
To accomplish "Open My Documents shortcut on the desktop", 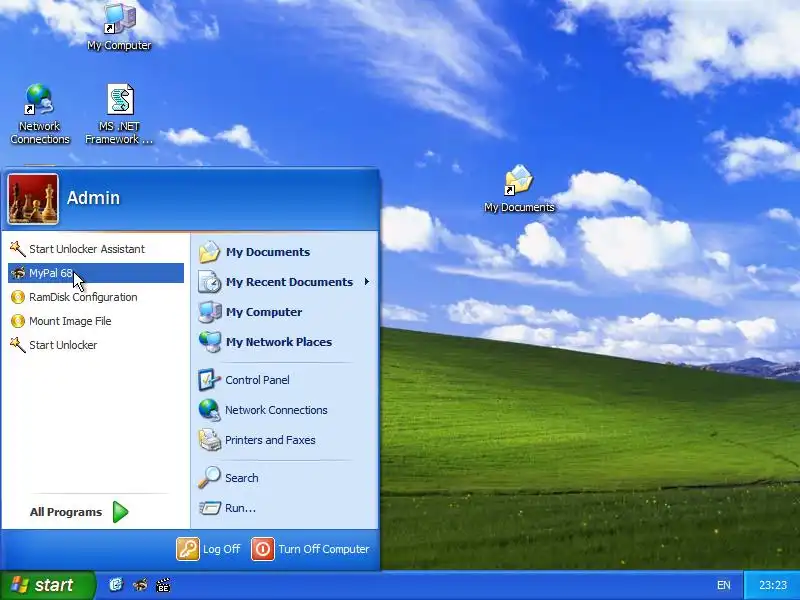I will coord(519,189).
